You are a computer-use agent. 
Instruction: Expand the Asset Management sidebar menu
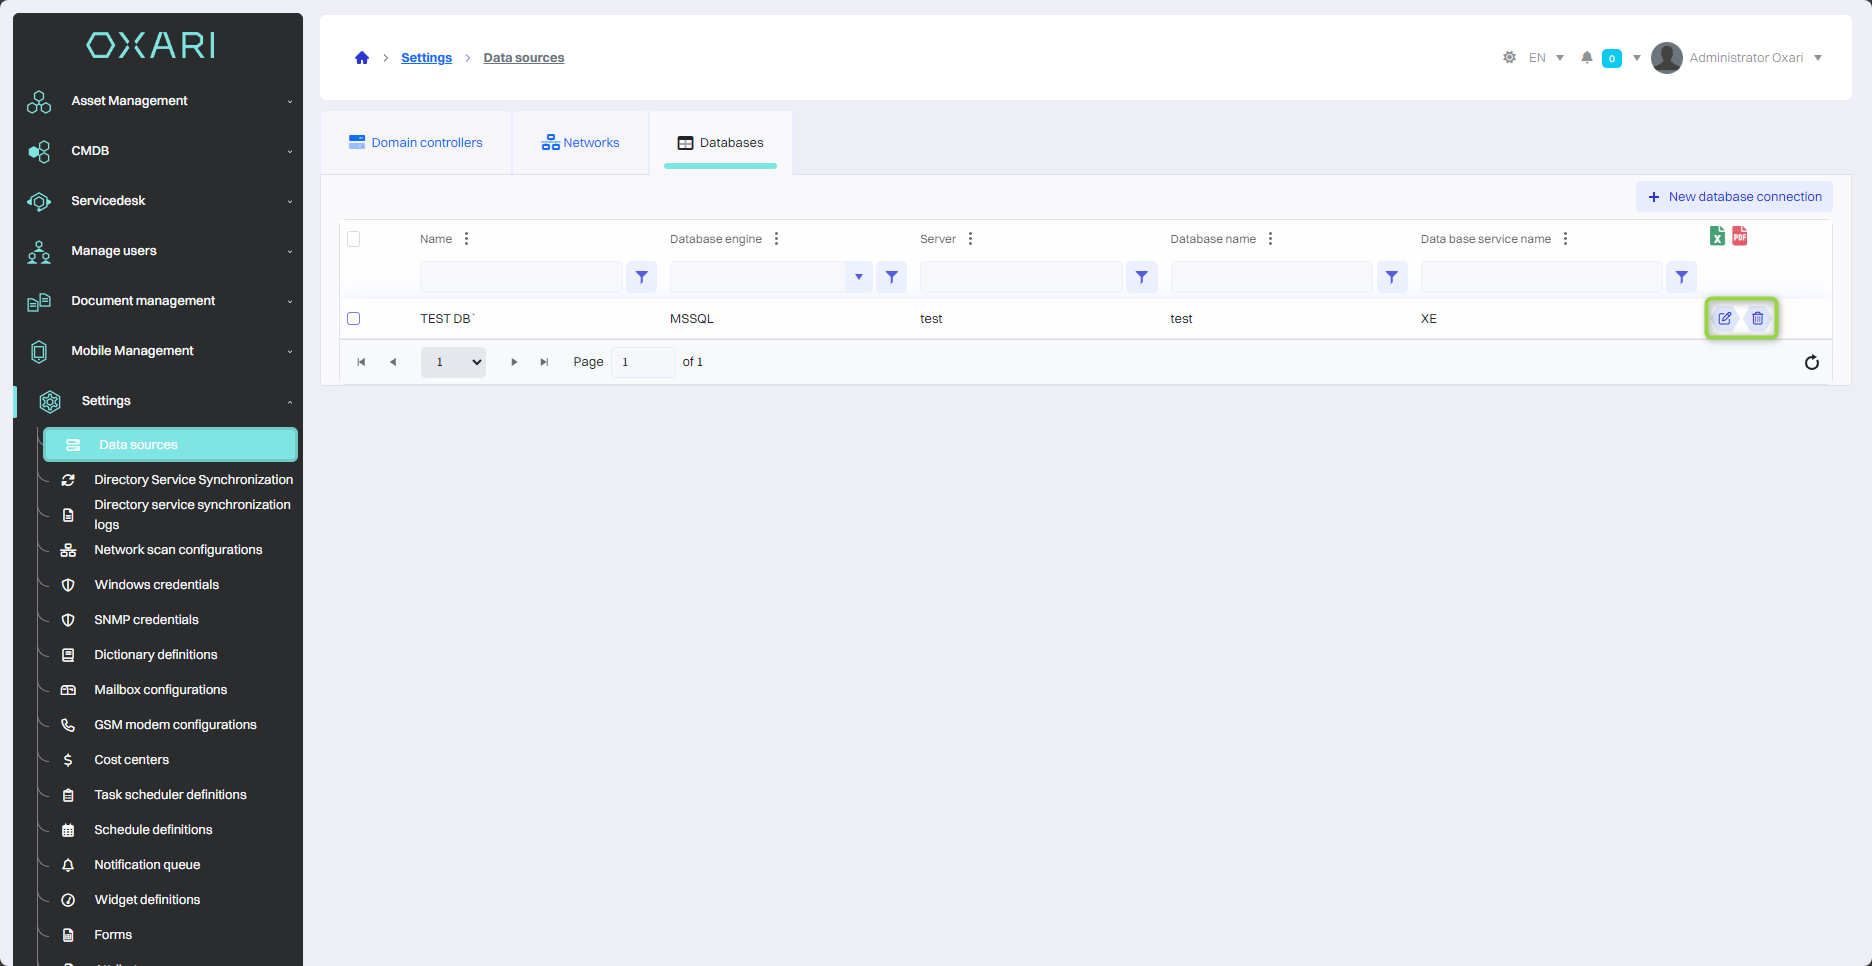pos(160,101)
